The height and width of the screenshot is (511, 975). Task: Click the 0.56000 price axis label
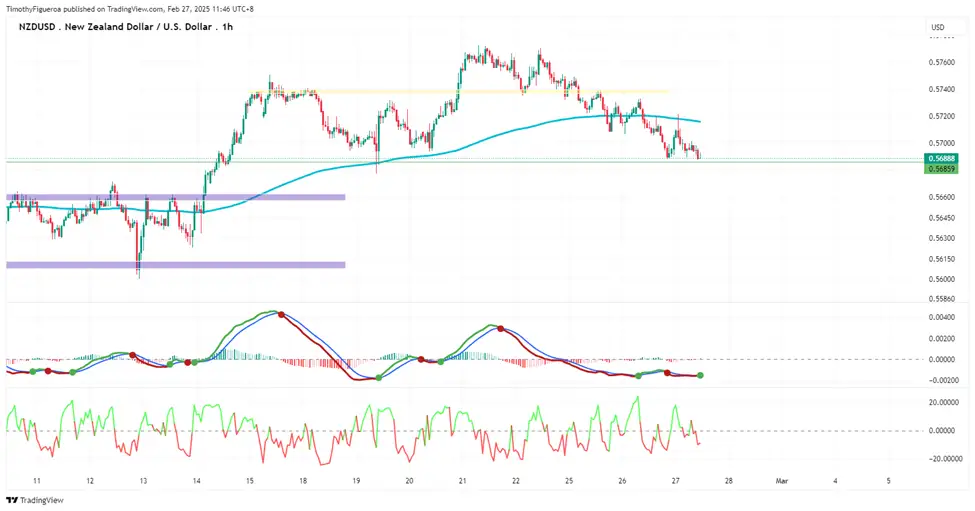941,279
